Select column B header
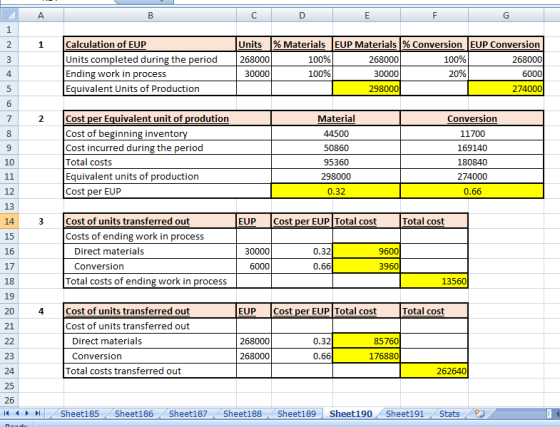560x427 pixels. click(x=150, y=15)
